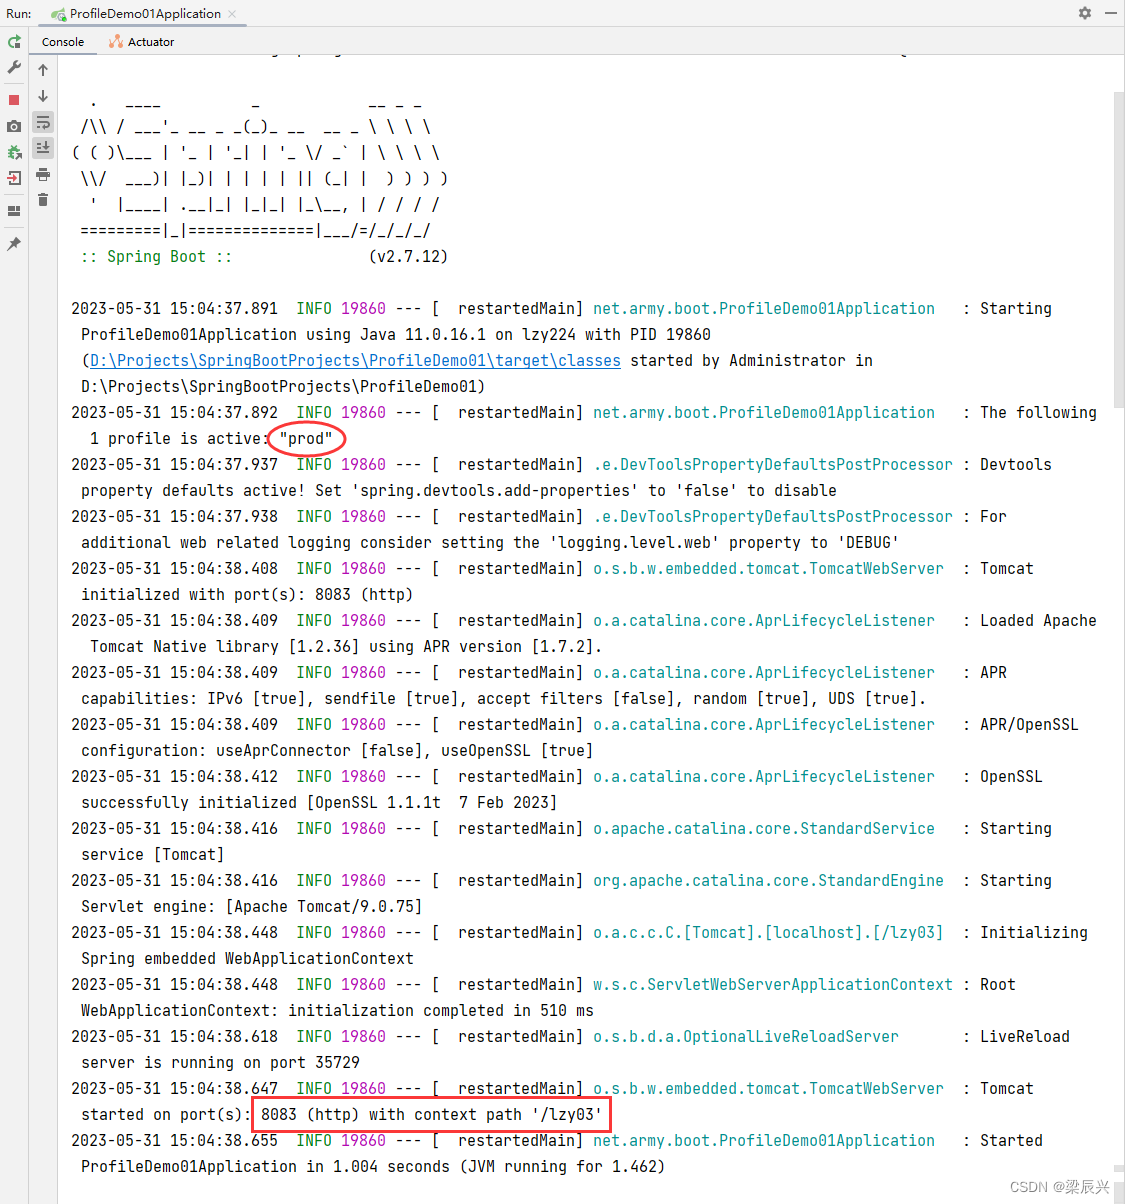
Task: Attach debugger with the green bug icon
Action: [x=14, y=152]
